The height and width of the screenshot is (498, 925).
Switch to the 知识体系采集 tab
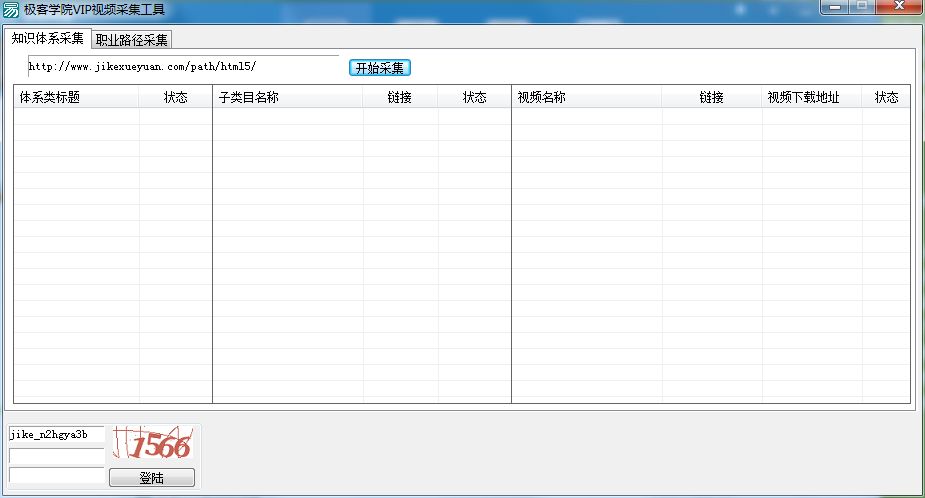pyautogui.click(x=48, y=38)
